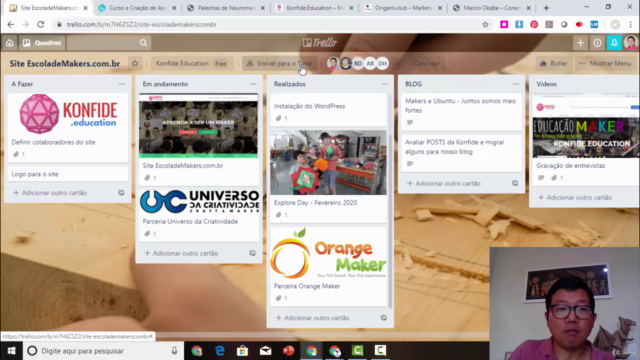Open list actions menu for Em andamento
Screen dimensions: 640x360
click(253, 84)
